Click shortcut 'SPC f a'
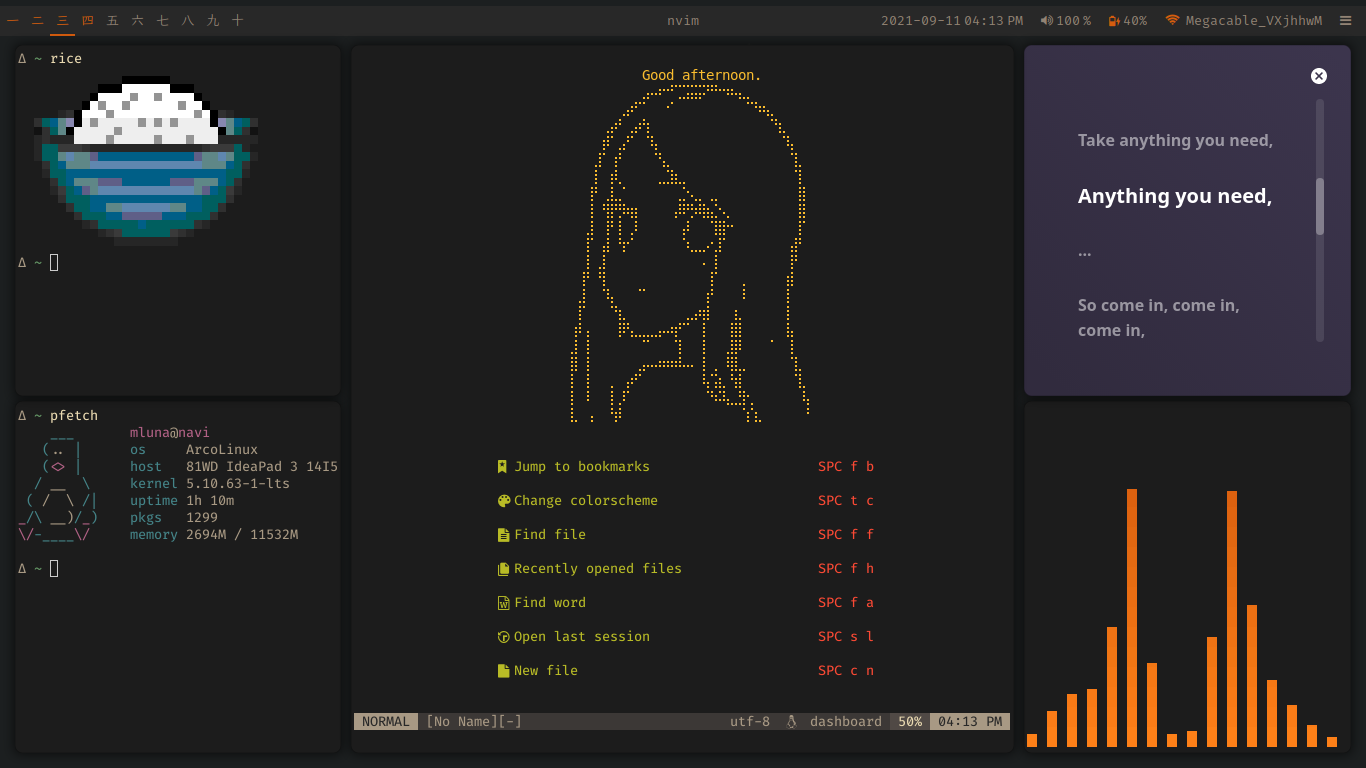Image resolution: width=1366 pixels, height=768 pixels. click(846, 603)
